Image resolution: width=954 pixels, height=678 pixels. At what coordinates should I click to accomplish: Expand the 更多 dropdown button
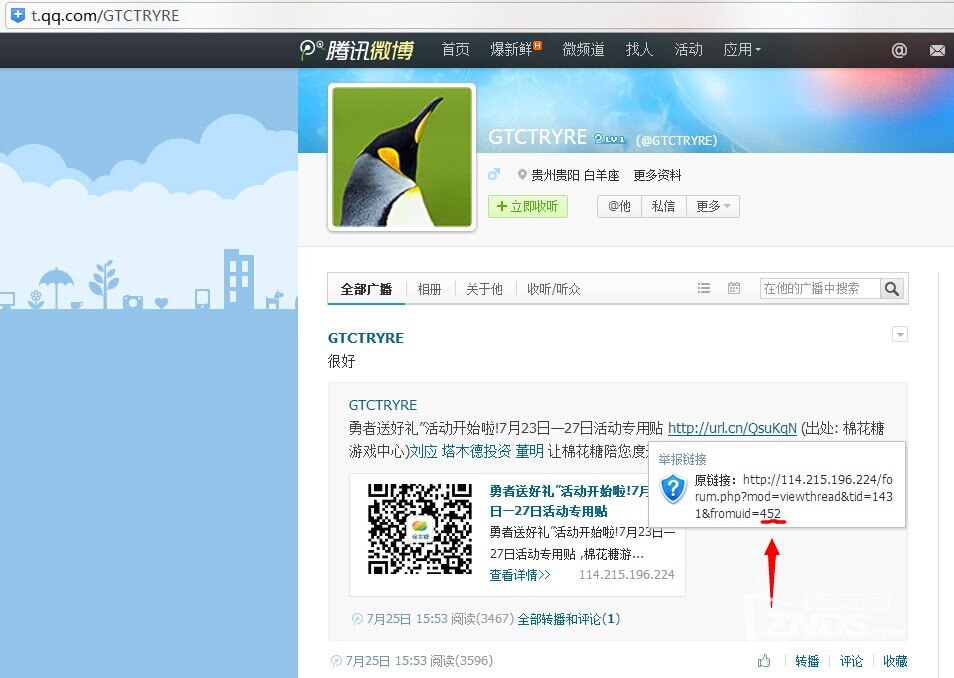click(713, 206)
